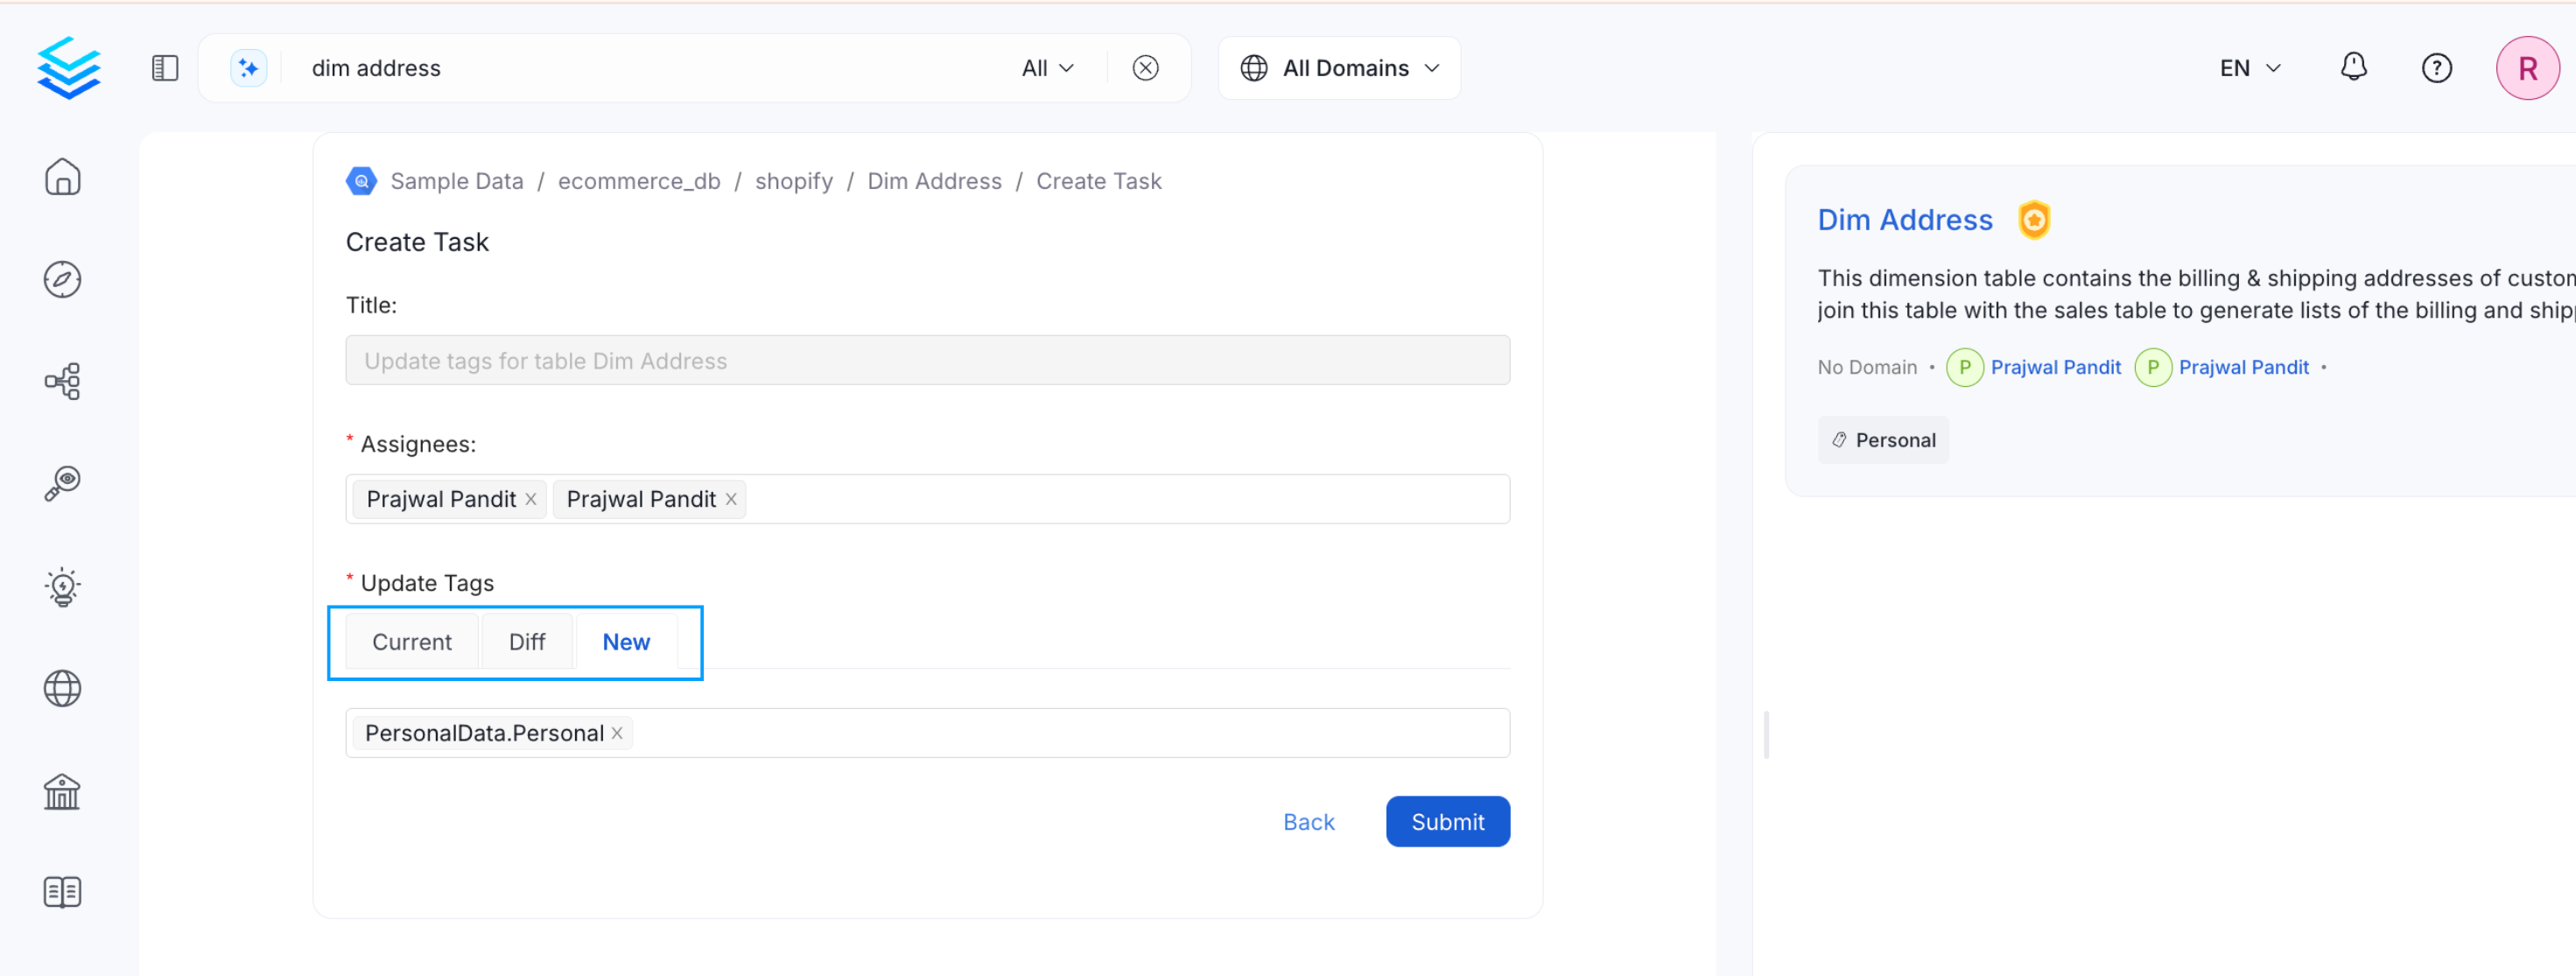Viewport: 2576px width, 976px height.
Task: Switch to the Diff tab under Update Tags
Action: 526,642
